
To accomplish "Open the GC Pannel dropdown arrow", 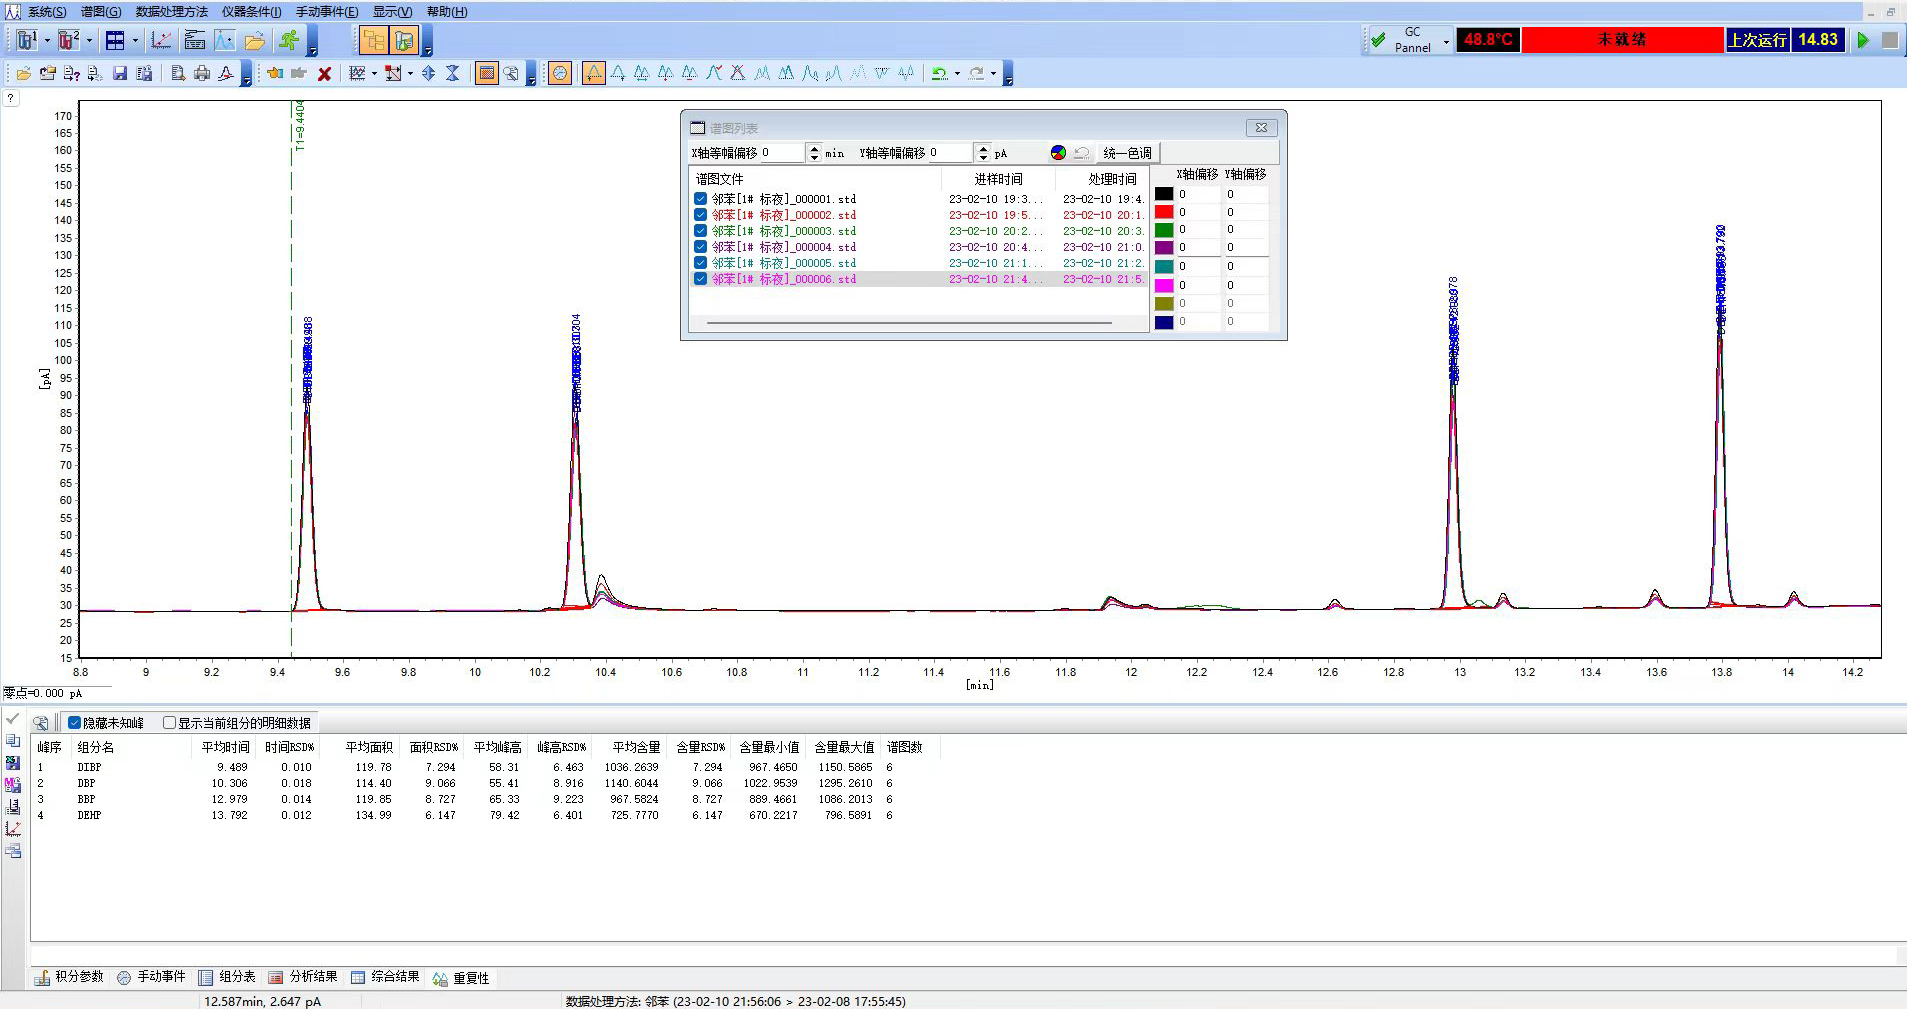I will (1446, 41).
